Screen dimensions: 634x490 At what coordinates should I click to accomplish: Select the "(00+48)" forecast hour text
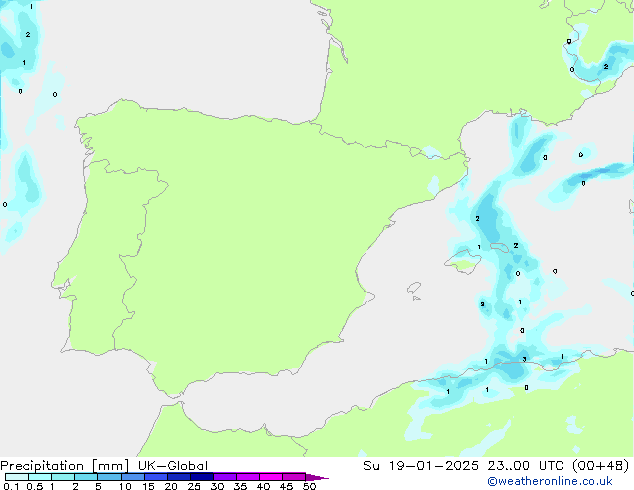coord(601,466)
